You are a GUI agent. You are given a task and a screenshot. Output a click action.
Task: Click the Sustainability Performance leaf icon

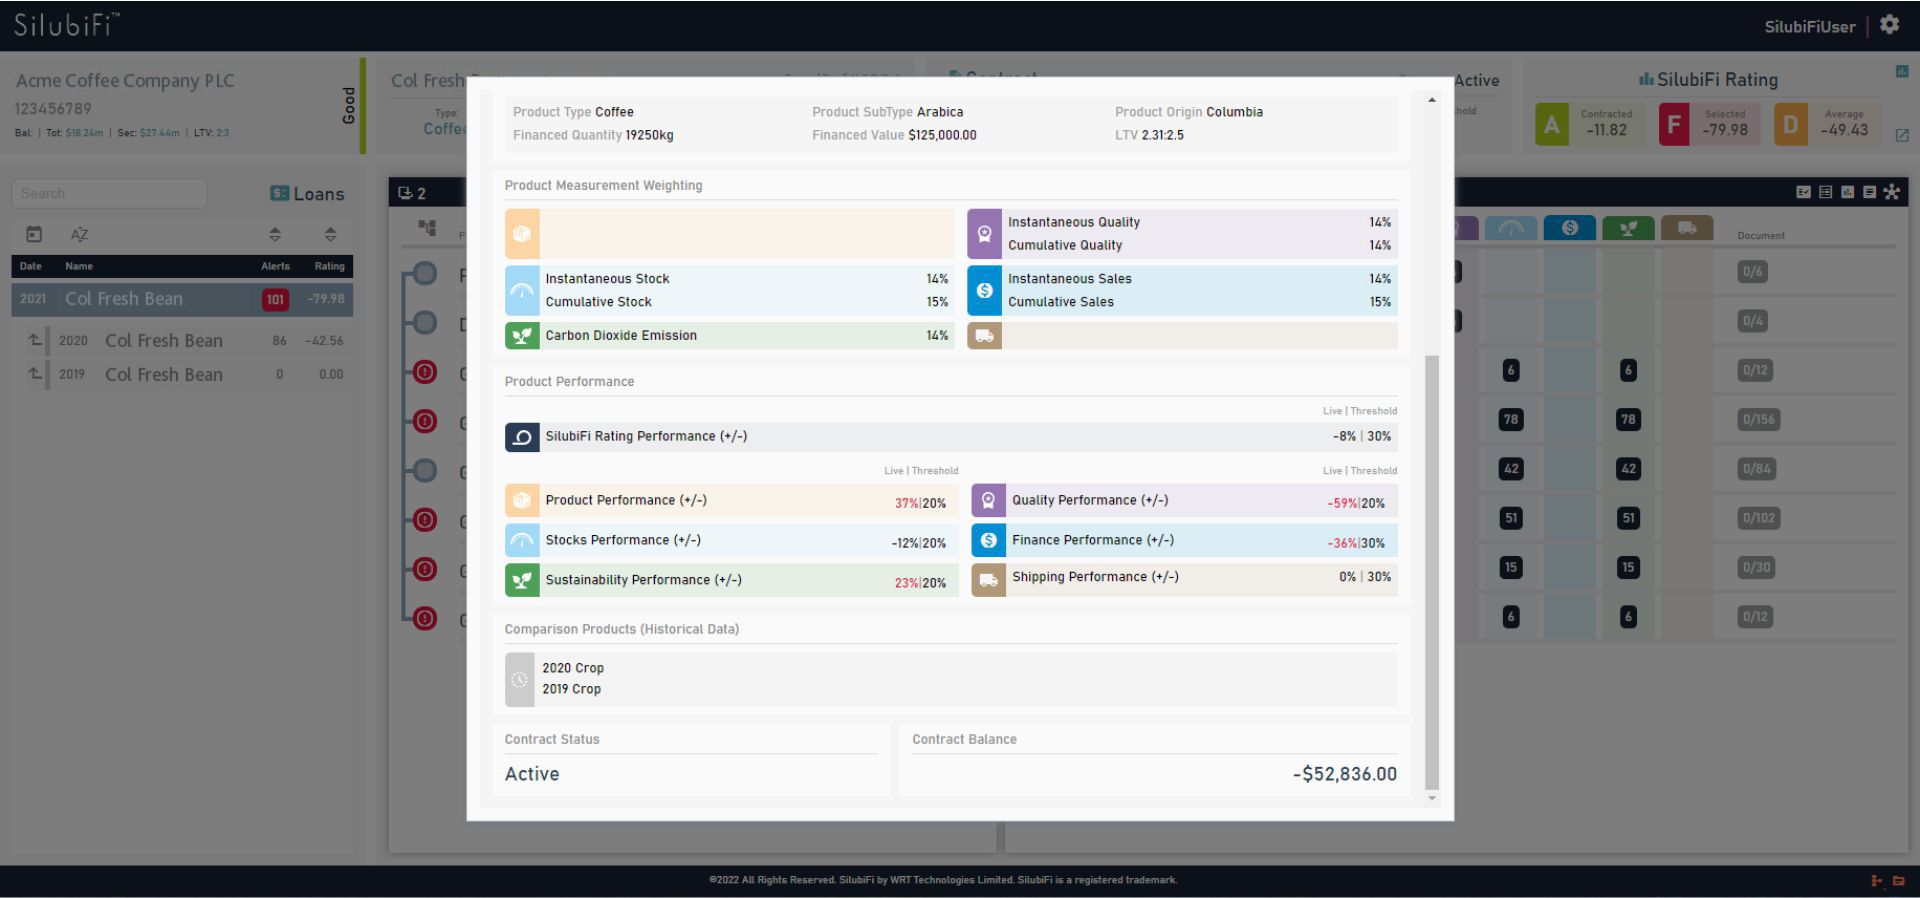pyautogui.click(x=522, y=580)
